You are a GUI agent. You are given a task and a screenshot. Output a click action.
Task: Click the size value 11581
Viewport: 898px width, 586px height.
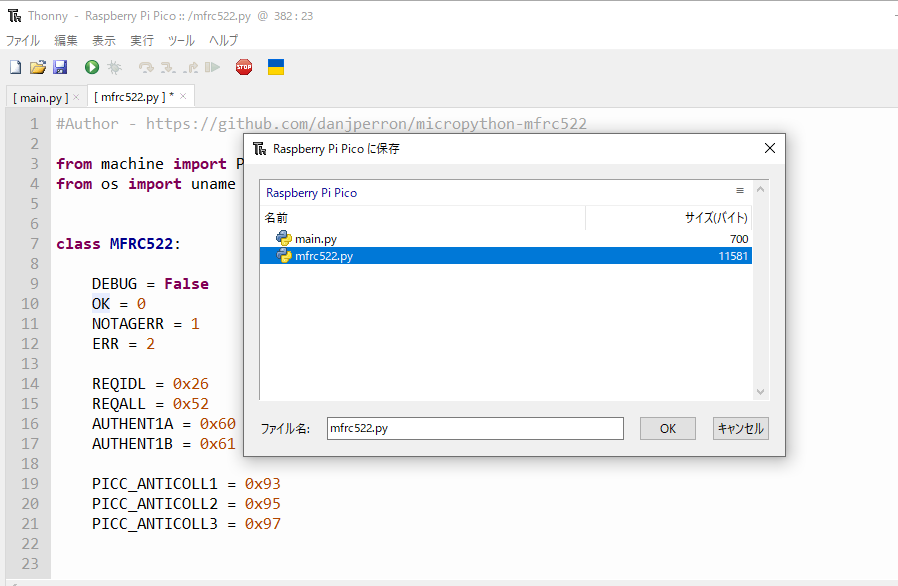[x=733, y=256]
